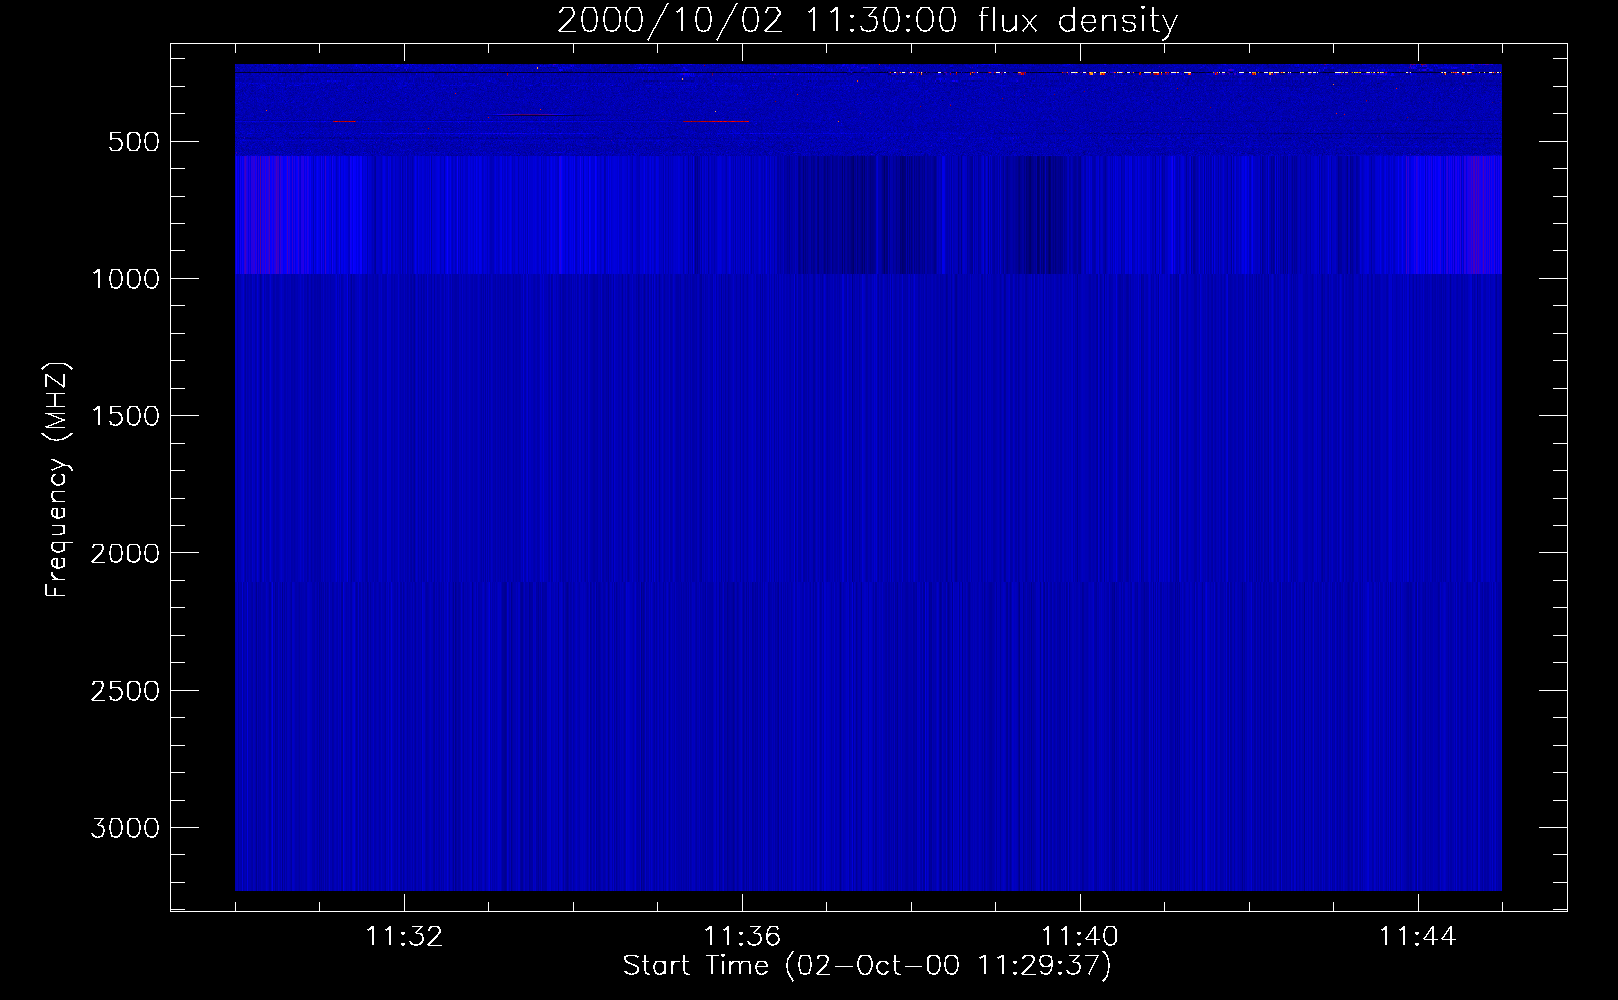Click the 11:44 time tick label

(1418, 937)
